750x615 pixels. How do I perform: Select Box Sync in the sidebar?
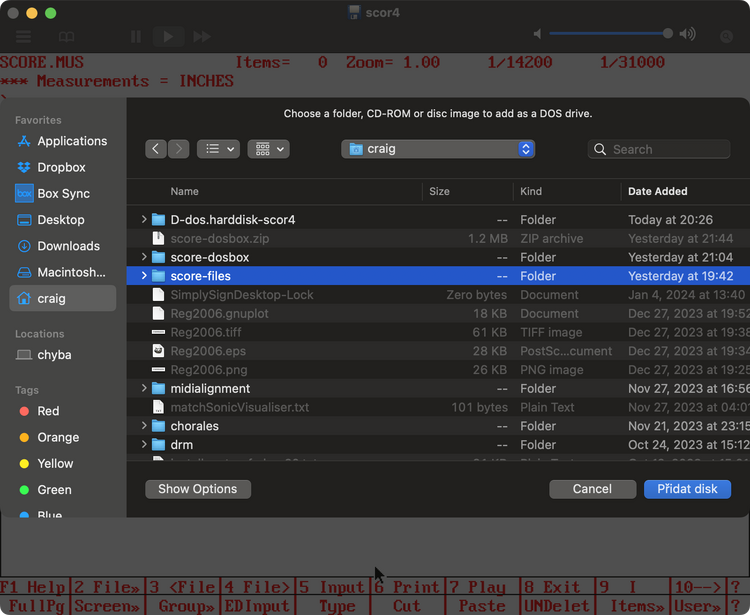63,193
